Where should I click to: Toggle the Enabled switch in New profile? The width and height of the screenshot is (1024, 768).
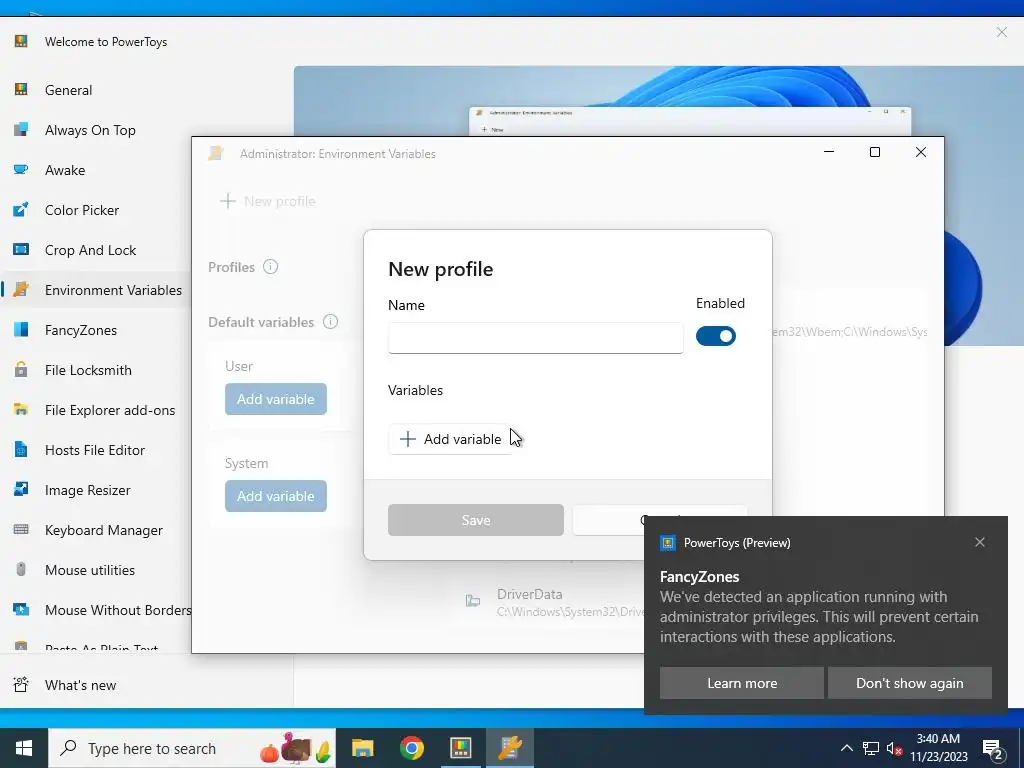(x=716, y=336)
